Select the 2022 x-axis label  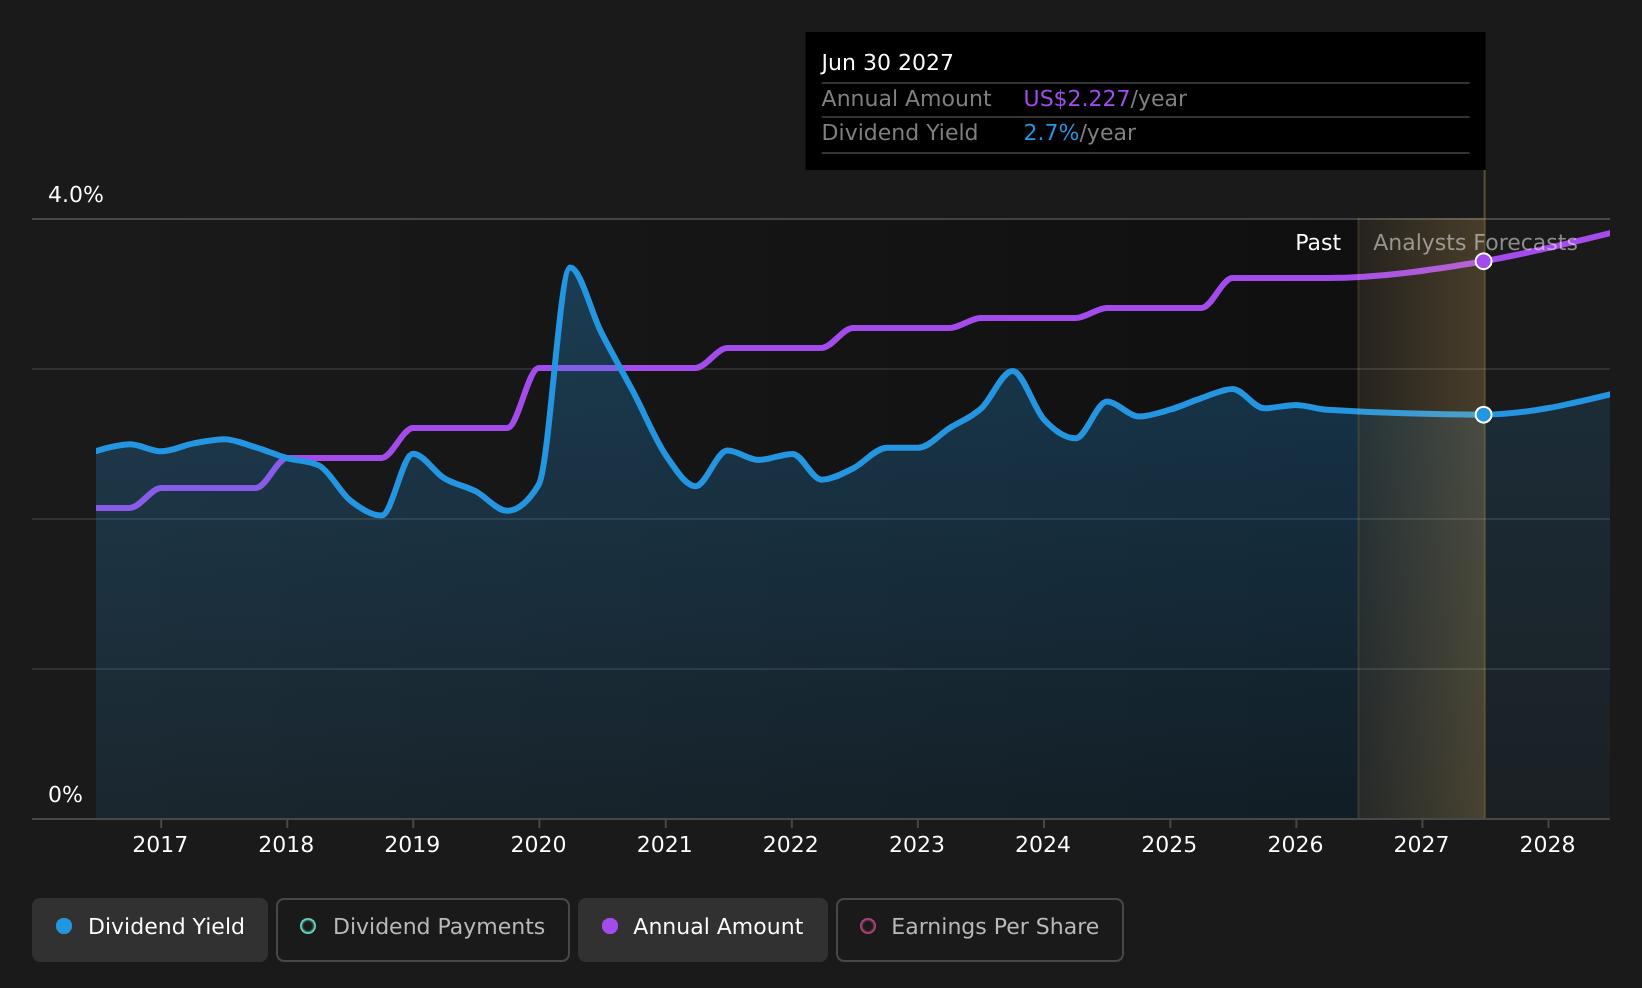click(x=791, y=845)
